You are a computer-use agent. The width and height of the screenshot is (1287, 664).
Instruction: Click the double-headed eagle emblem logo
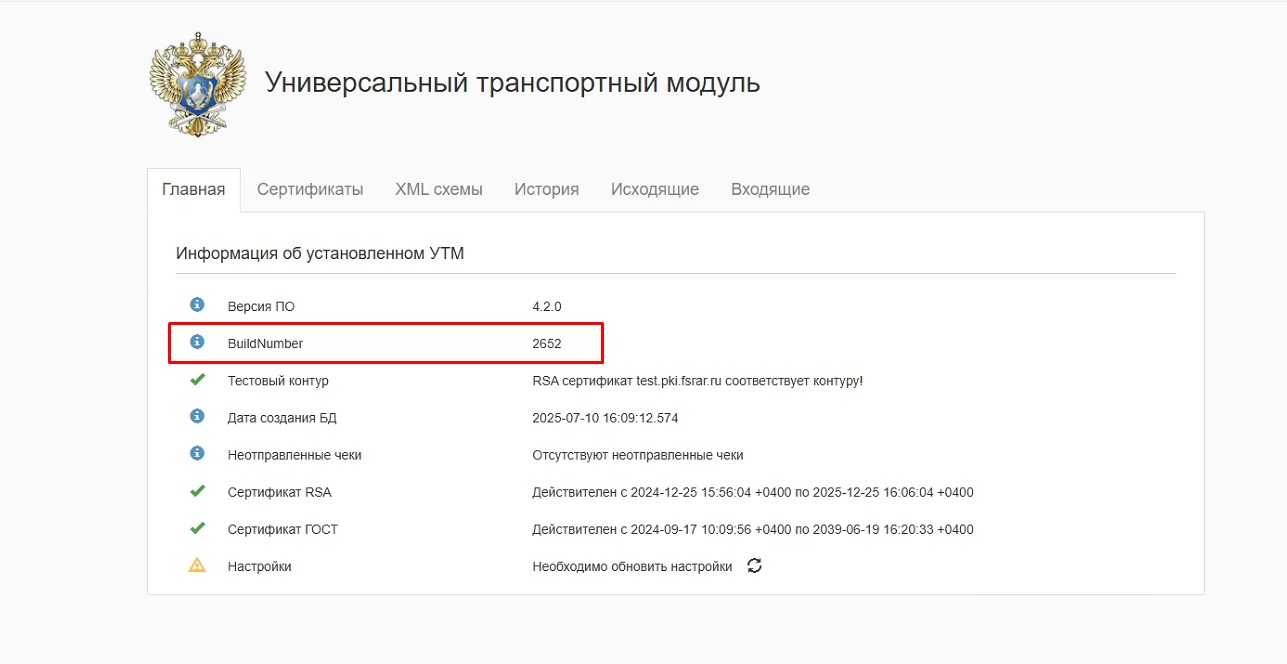197,84
